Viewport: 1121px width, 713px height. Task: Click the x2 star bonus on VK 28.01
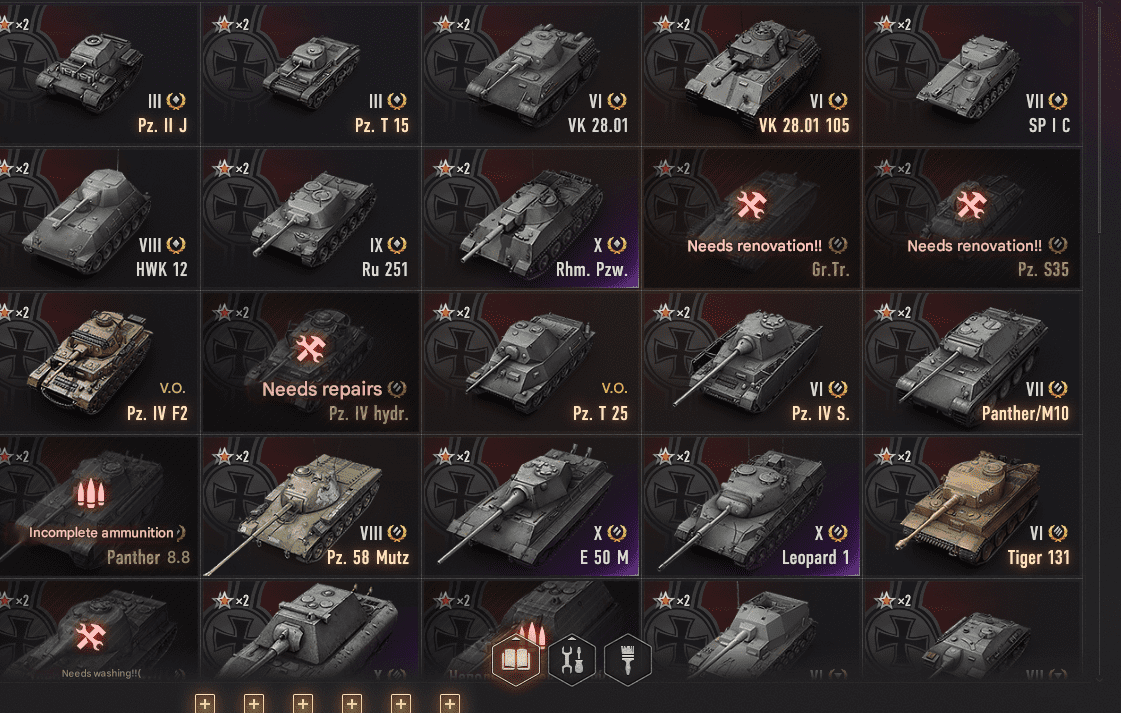point(453,24)
